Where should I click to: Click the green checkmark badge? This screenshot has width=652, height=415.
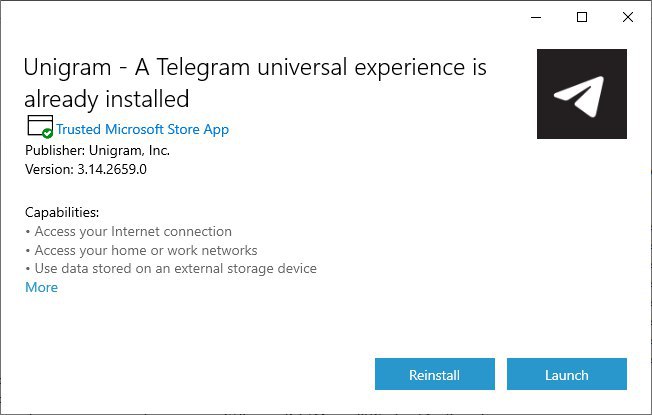point(47,133)
